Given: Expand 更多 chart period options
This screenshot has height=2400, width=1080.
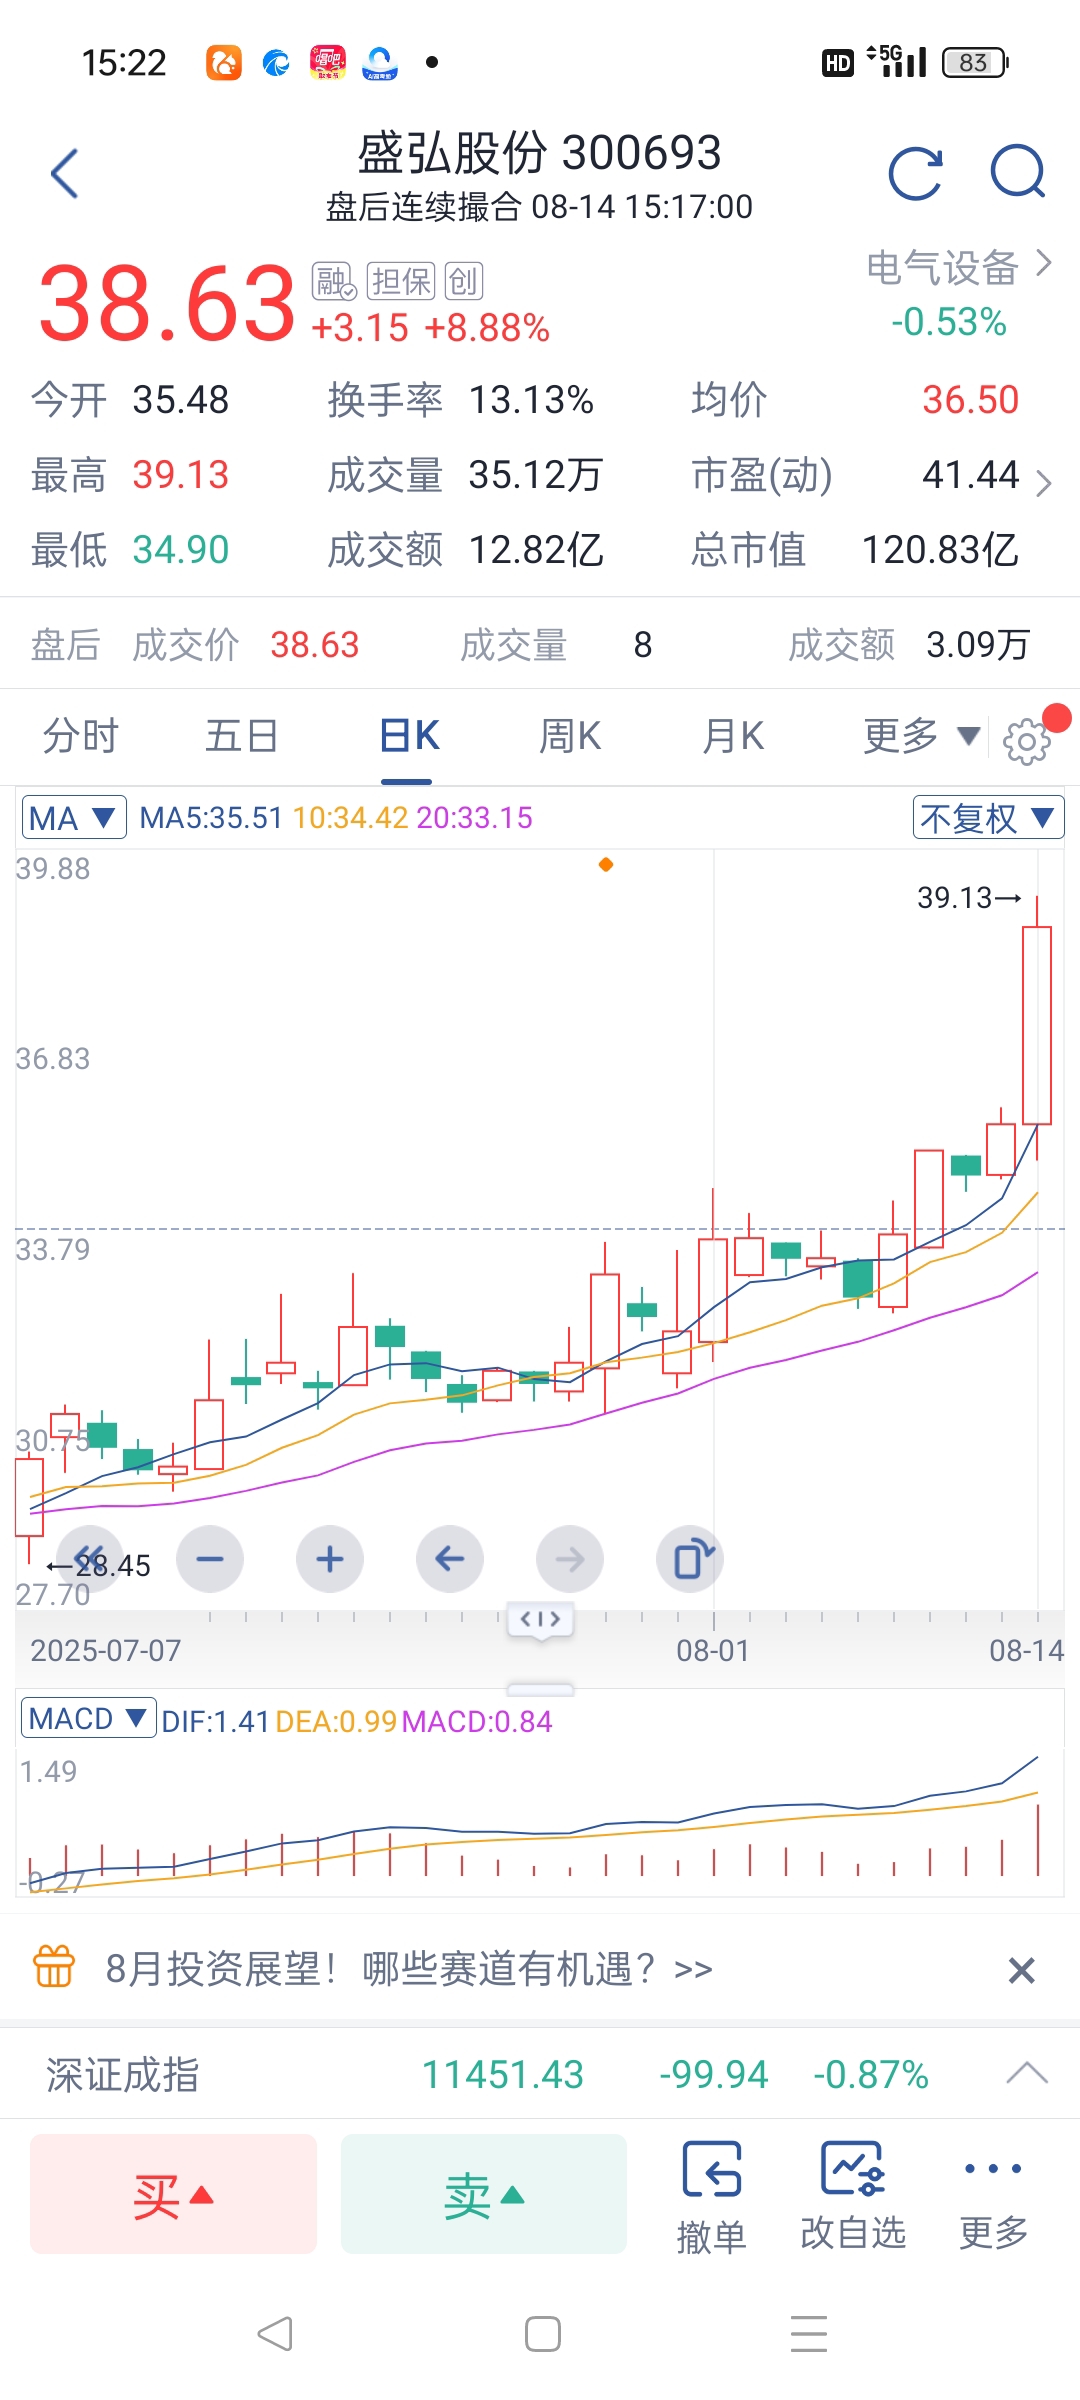Looking at the screenshot, I should pos(921,737).
